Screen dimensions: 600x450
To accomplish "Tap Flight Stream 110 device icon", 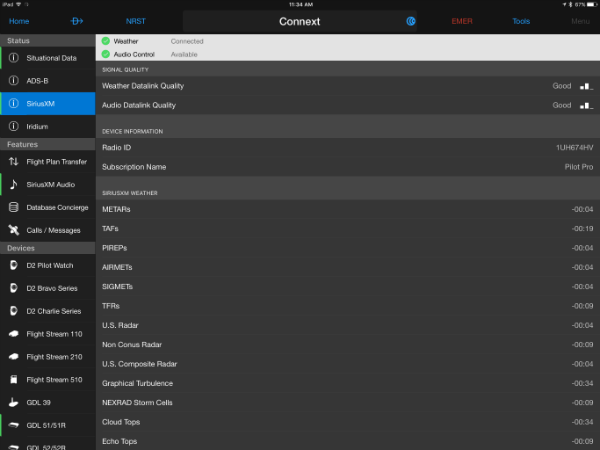I will [14, 334].
